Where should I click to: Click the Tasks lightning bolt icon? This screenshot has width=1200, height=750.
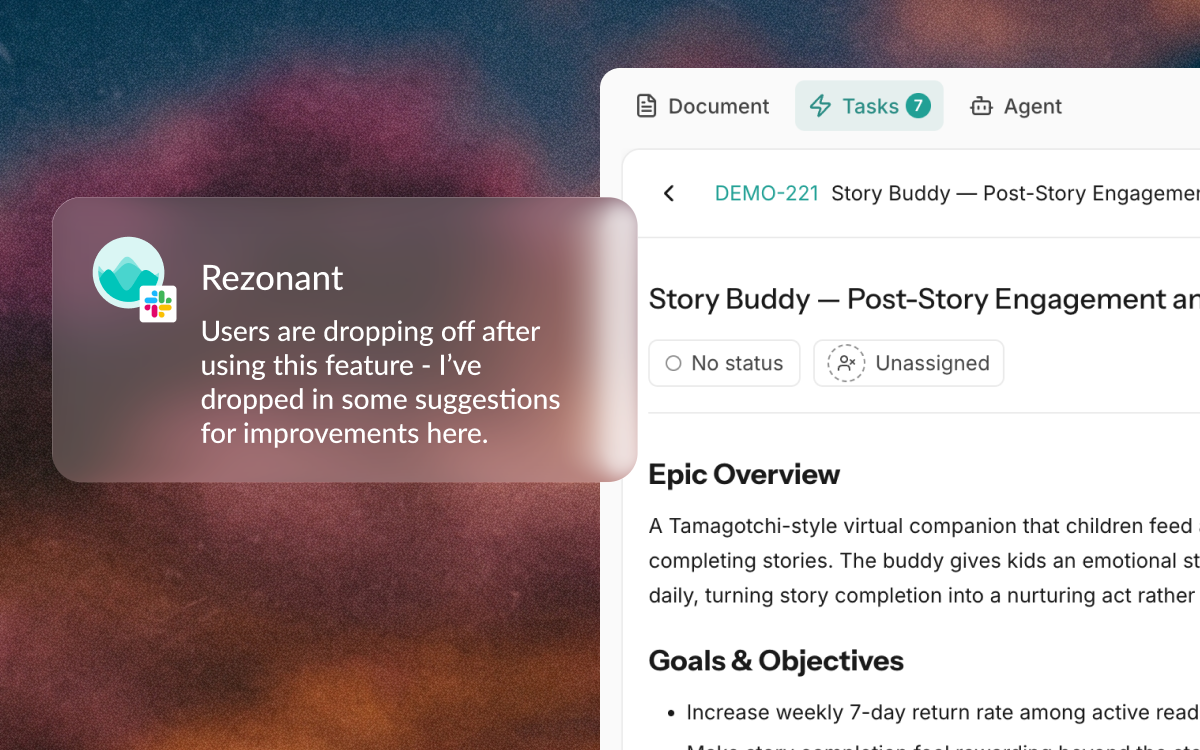(820, 106)
